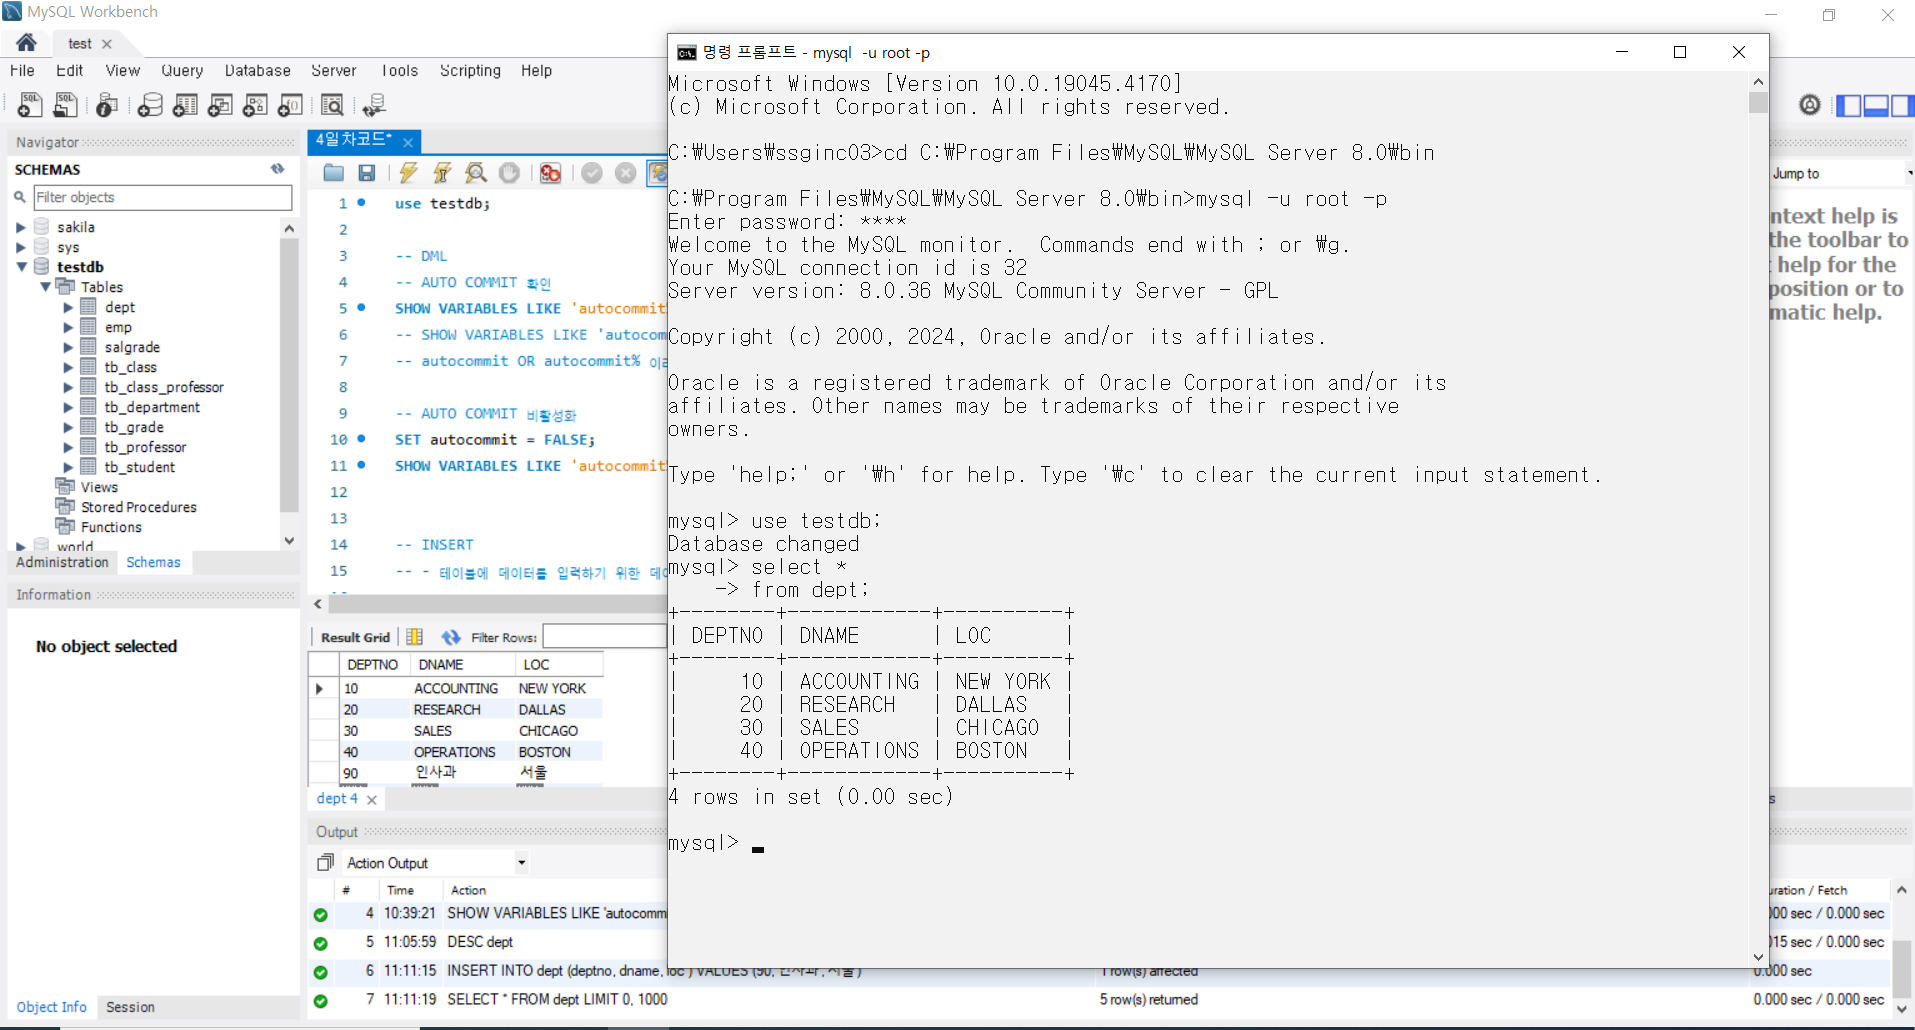Create a new SQL tab for queries
The height and width of the screenshot is (1030, 1915).
[30, 105]
